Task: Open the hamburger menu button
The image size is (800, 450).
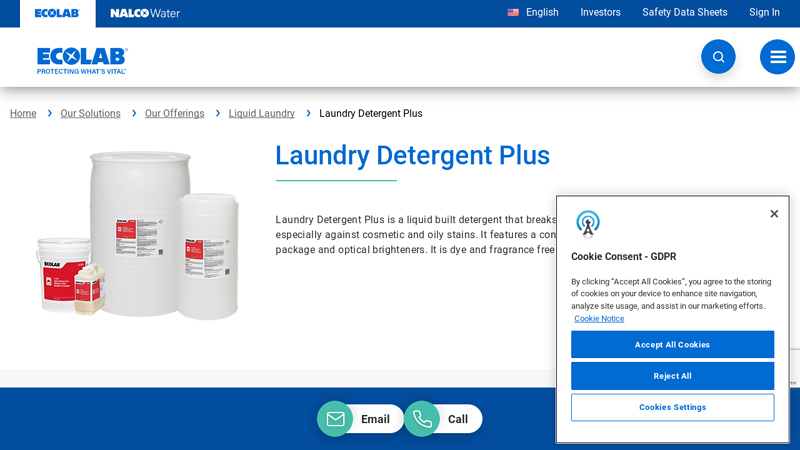Action: pos(777,57)
